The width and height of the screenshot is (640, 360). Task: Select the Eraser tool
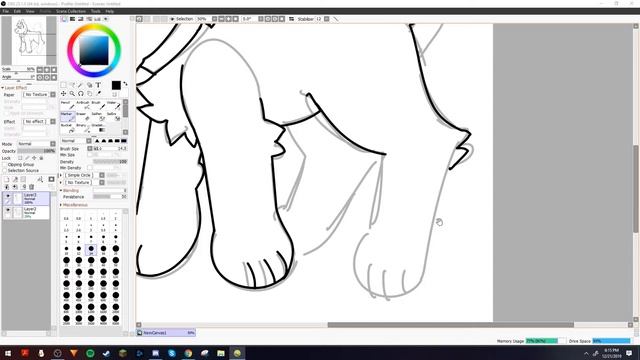[x=83, y=116]
